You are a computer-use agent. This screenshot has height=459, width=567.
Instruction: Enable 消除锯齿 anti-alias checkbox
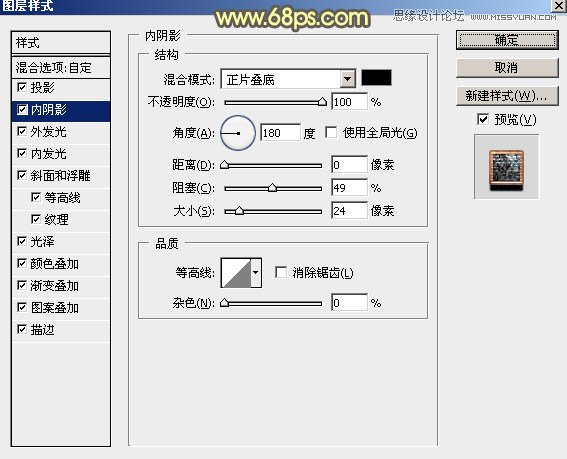click(281, 272)
